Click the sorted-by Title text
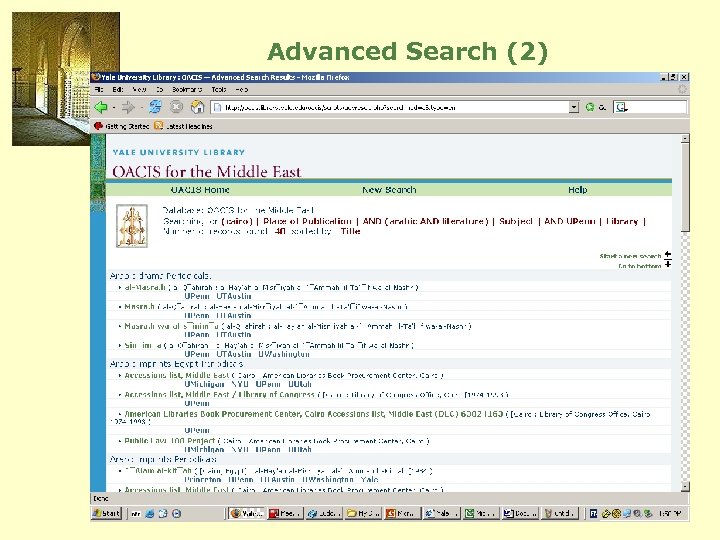This screenshot has height=540, width=720. (x=350, y=231)
